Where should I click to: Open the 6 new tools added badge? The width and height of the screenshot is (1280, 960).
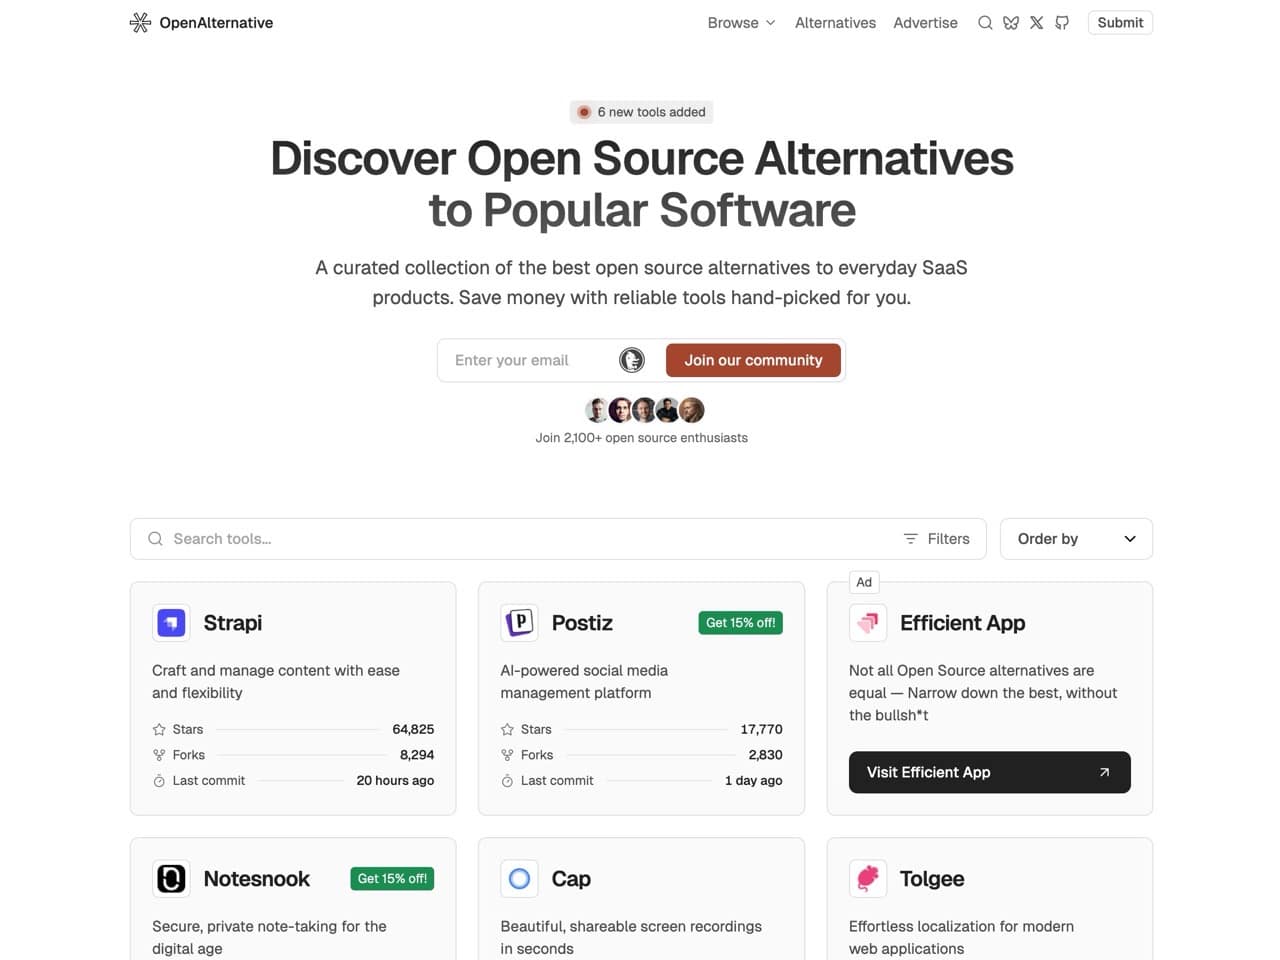pos(641,112)
